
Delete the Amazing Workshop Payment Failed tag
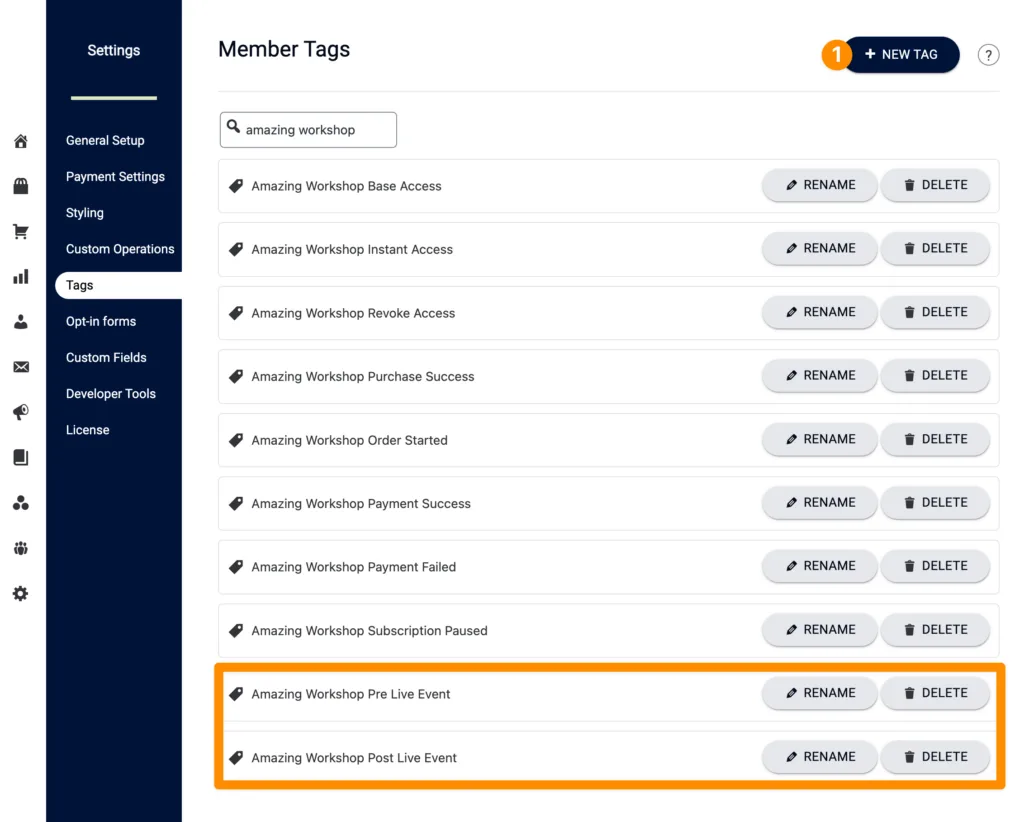(935, 566)
